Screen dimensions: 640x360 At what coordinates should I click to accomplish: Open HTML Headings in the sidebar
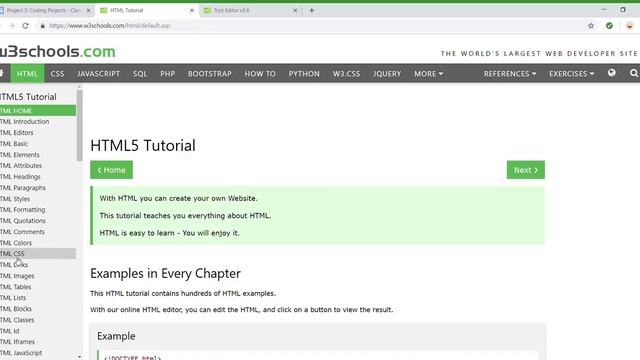point(38,177)
